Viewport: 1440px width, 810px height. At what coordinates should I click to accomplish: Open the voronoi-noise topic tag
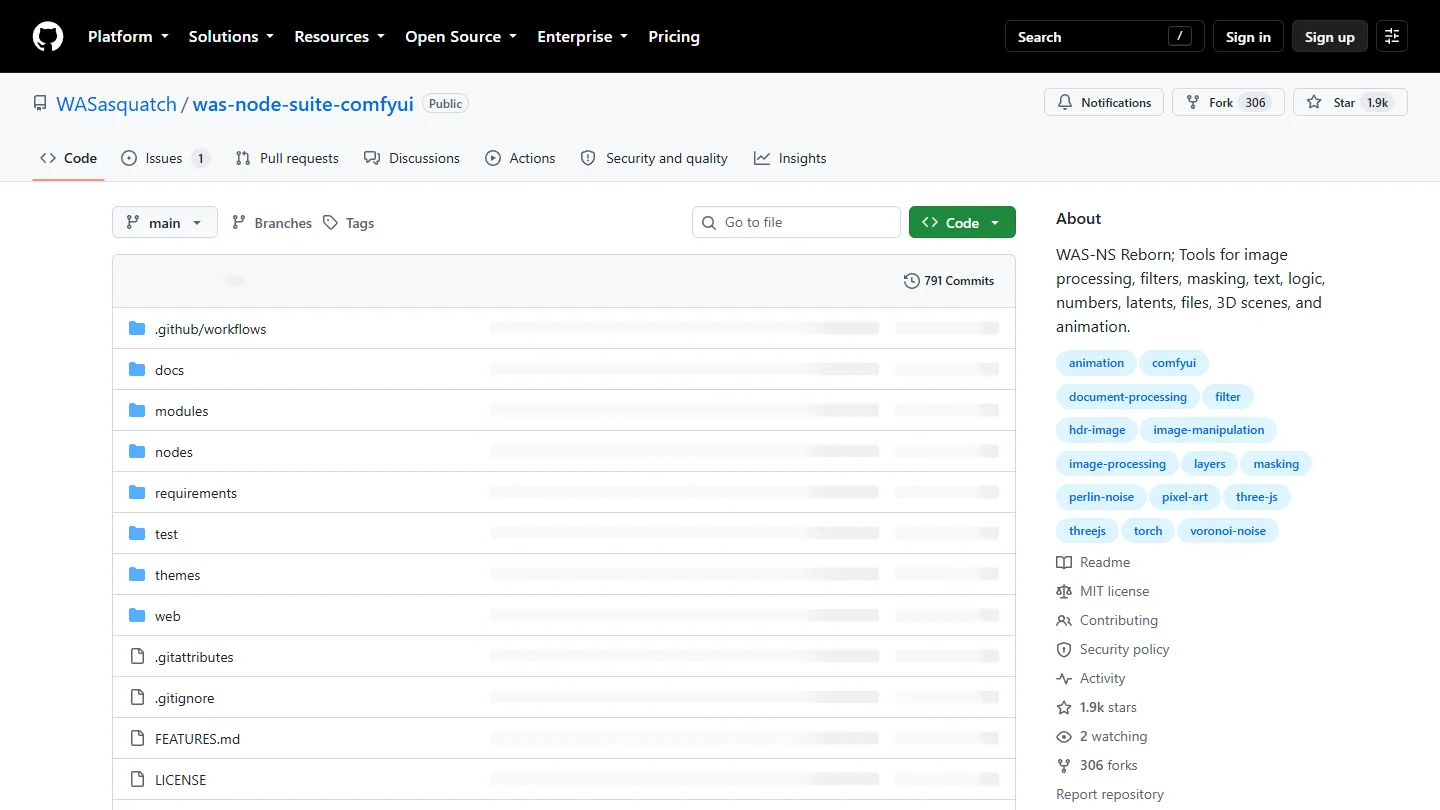[x=1228, y=531]
